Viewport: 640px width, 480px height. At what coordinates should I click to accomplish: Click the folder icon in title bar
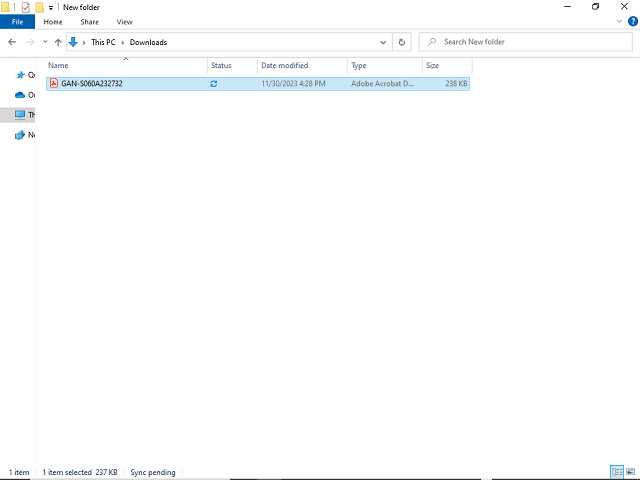point(5,7)
